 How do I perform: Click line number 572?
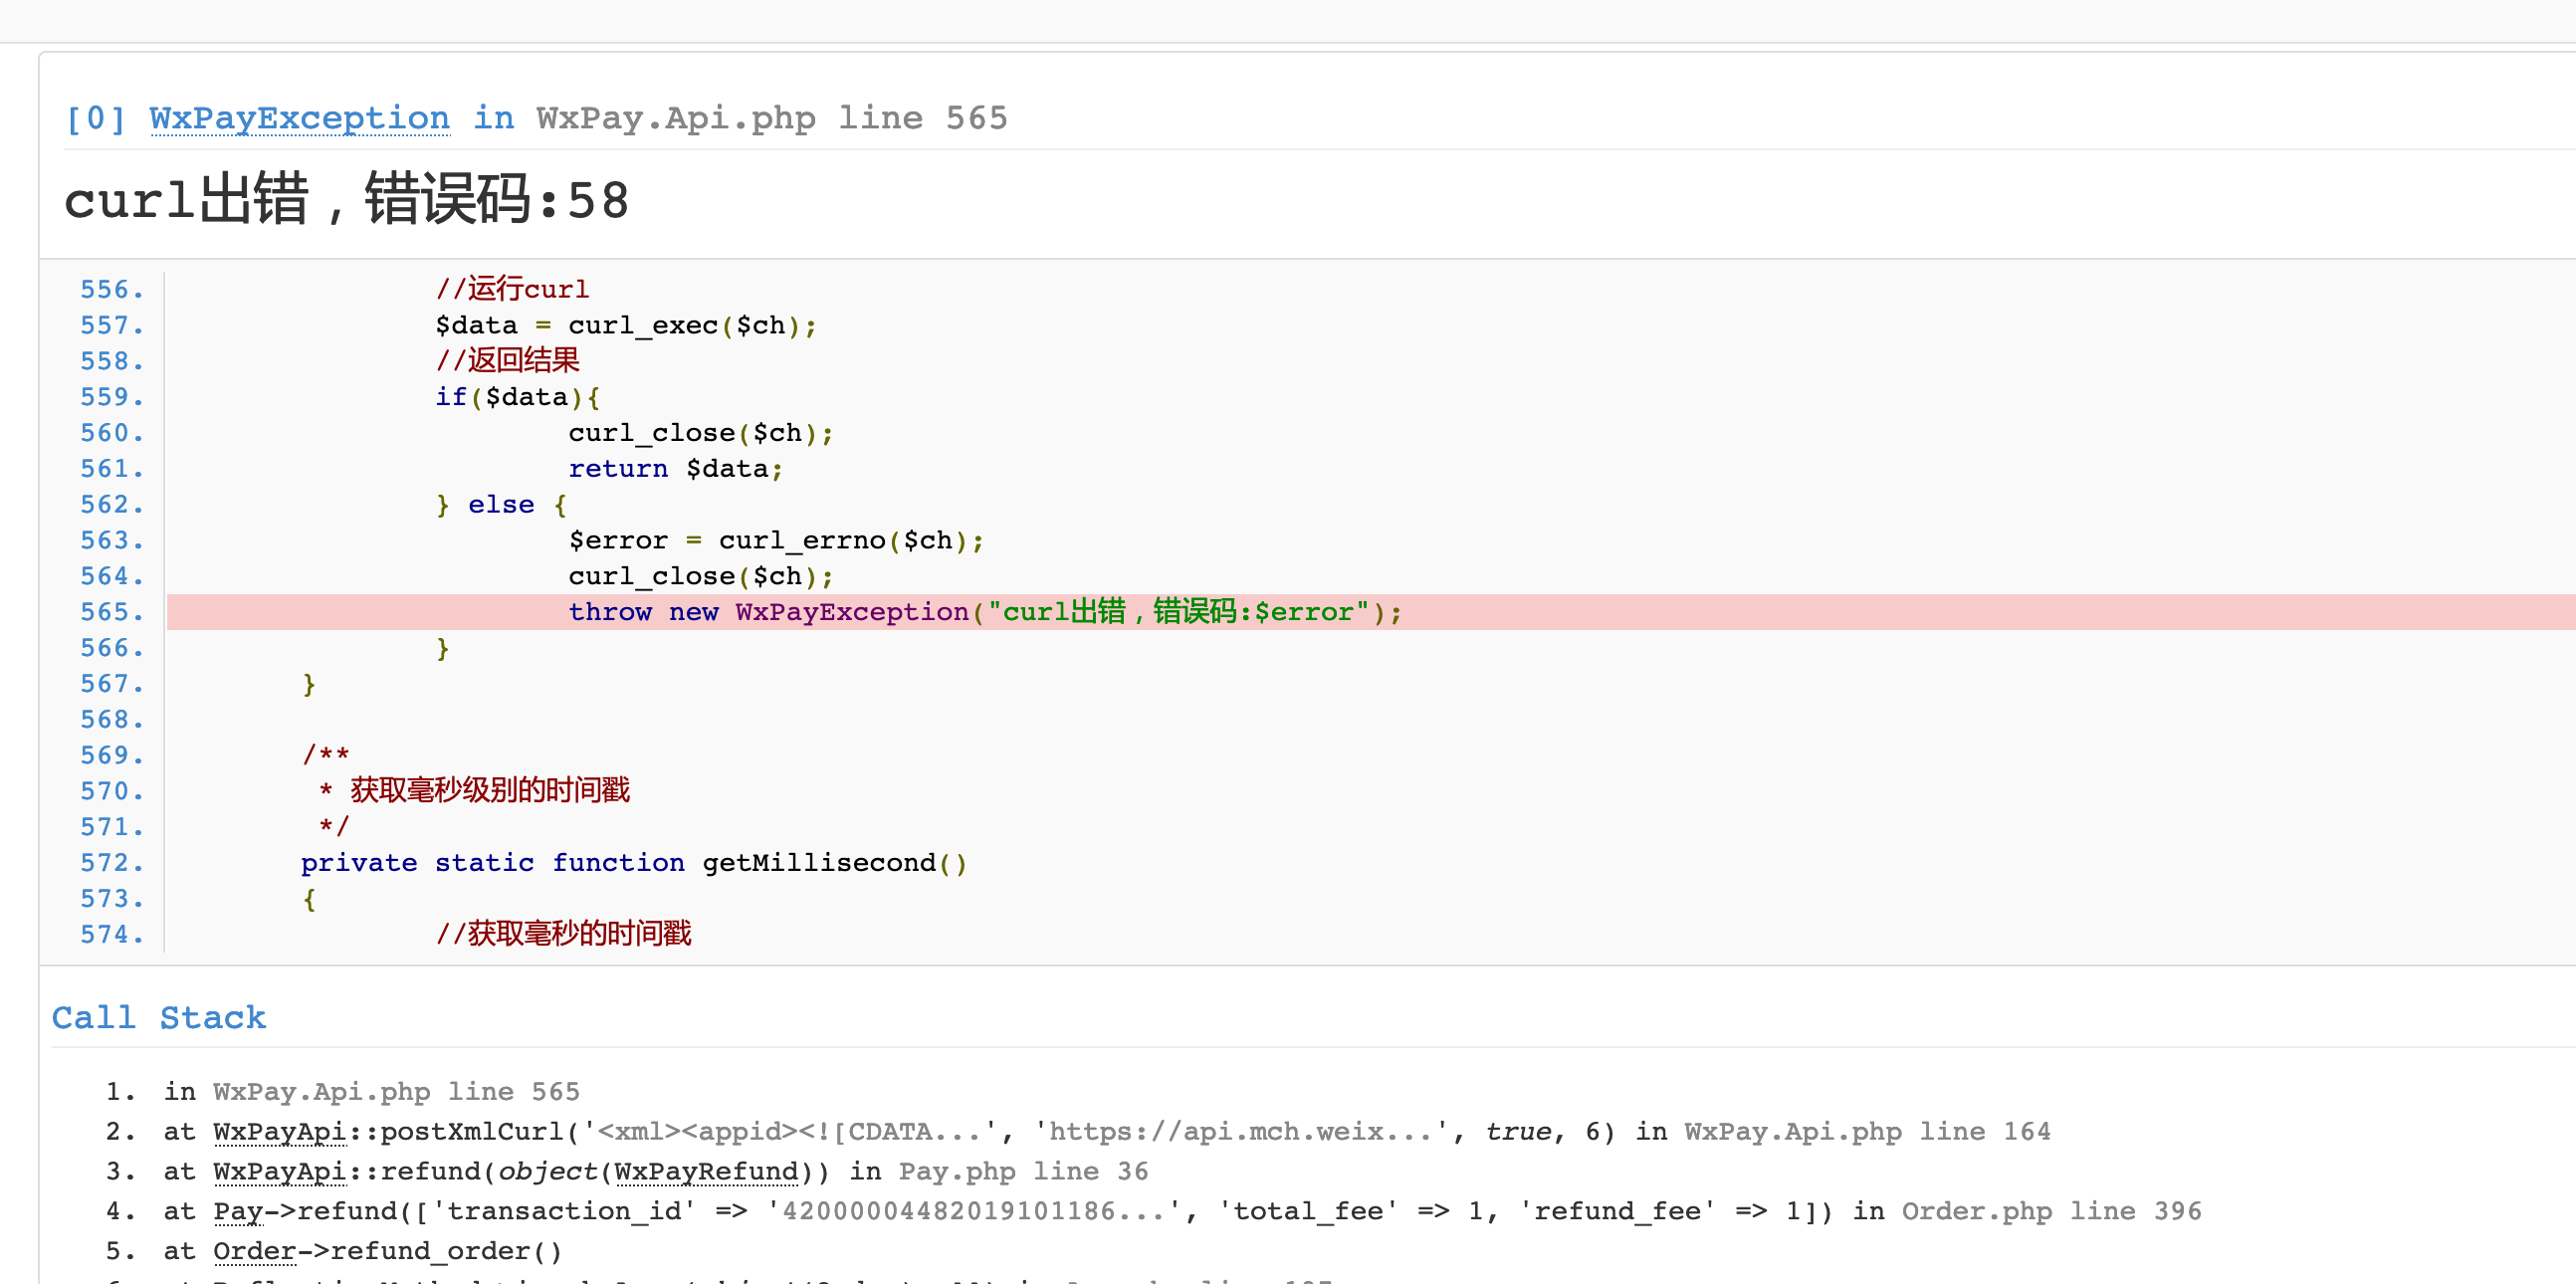coord(112,863)
